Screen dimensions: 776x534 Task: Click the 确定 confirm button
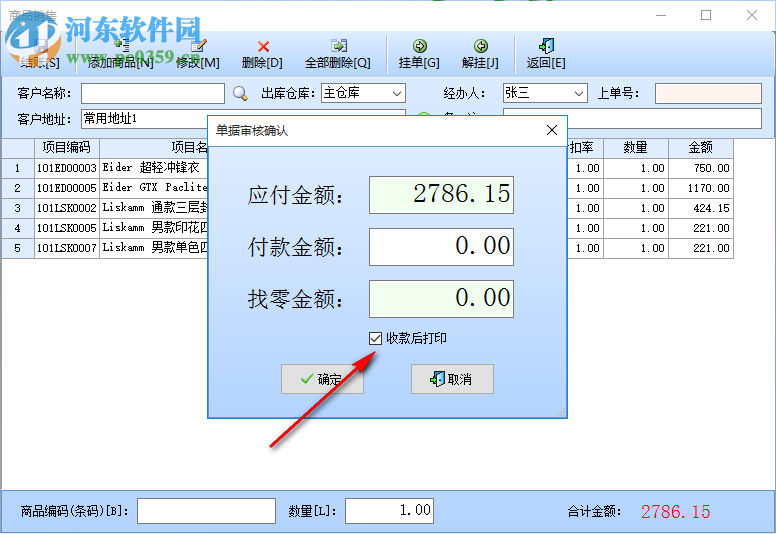coord(322,379)
